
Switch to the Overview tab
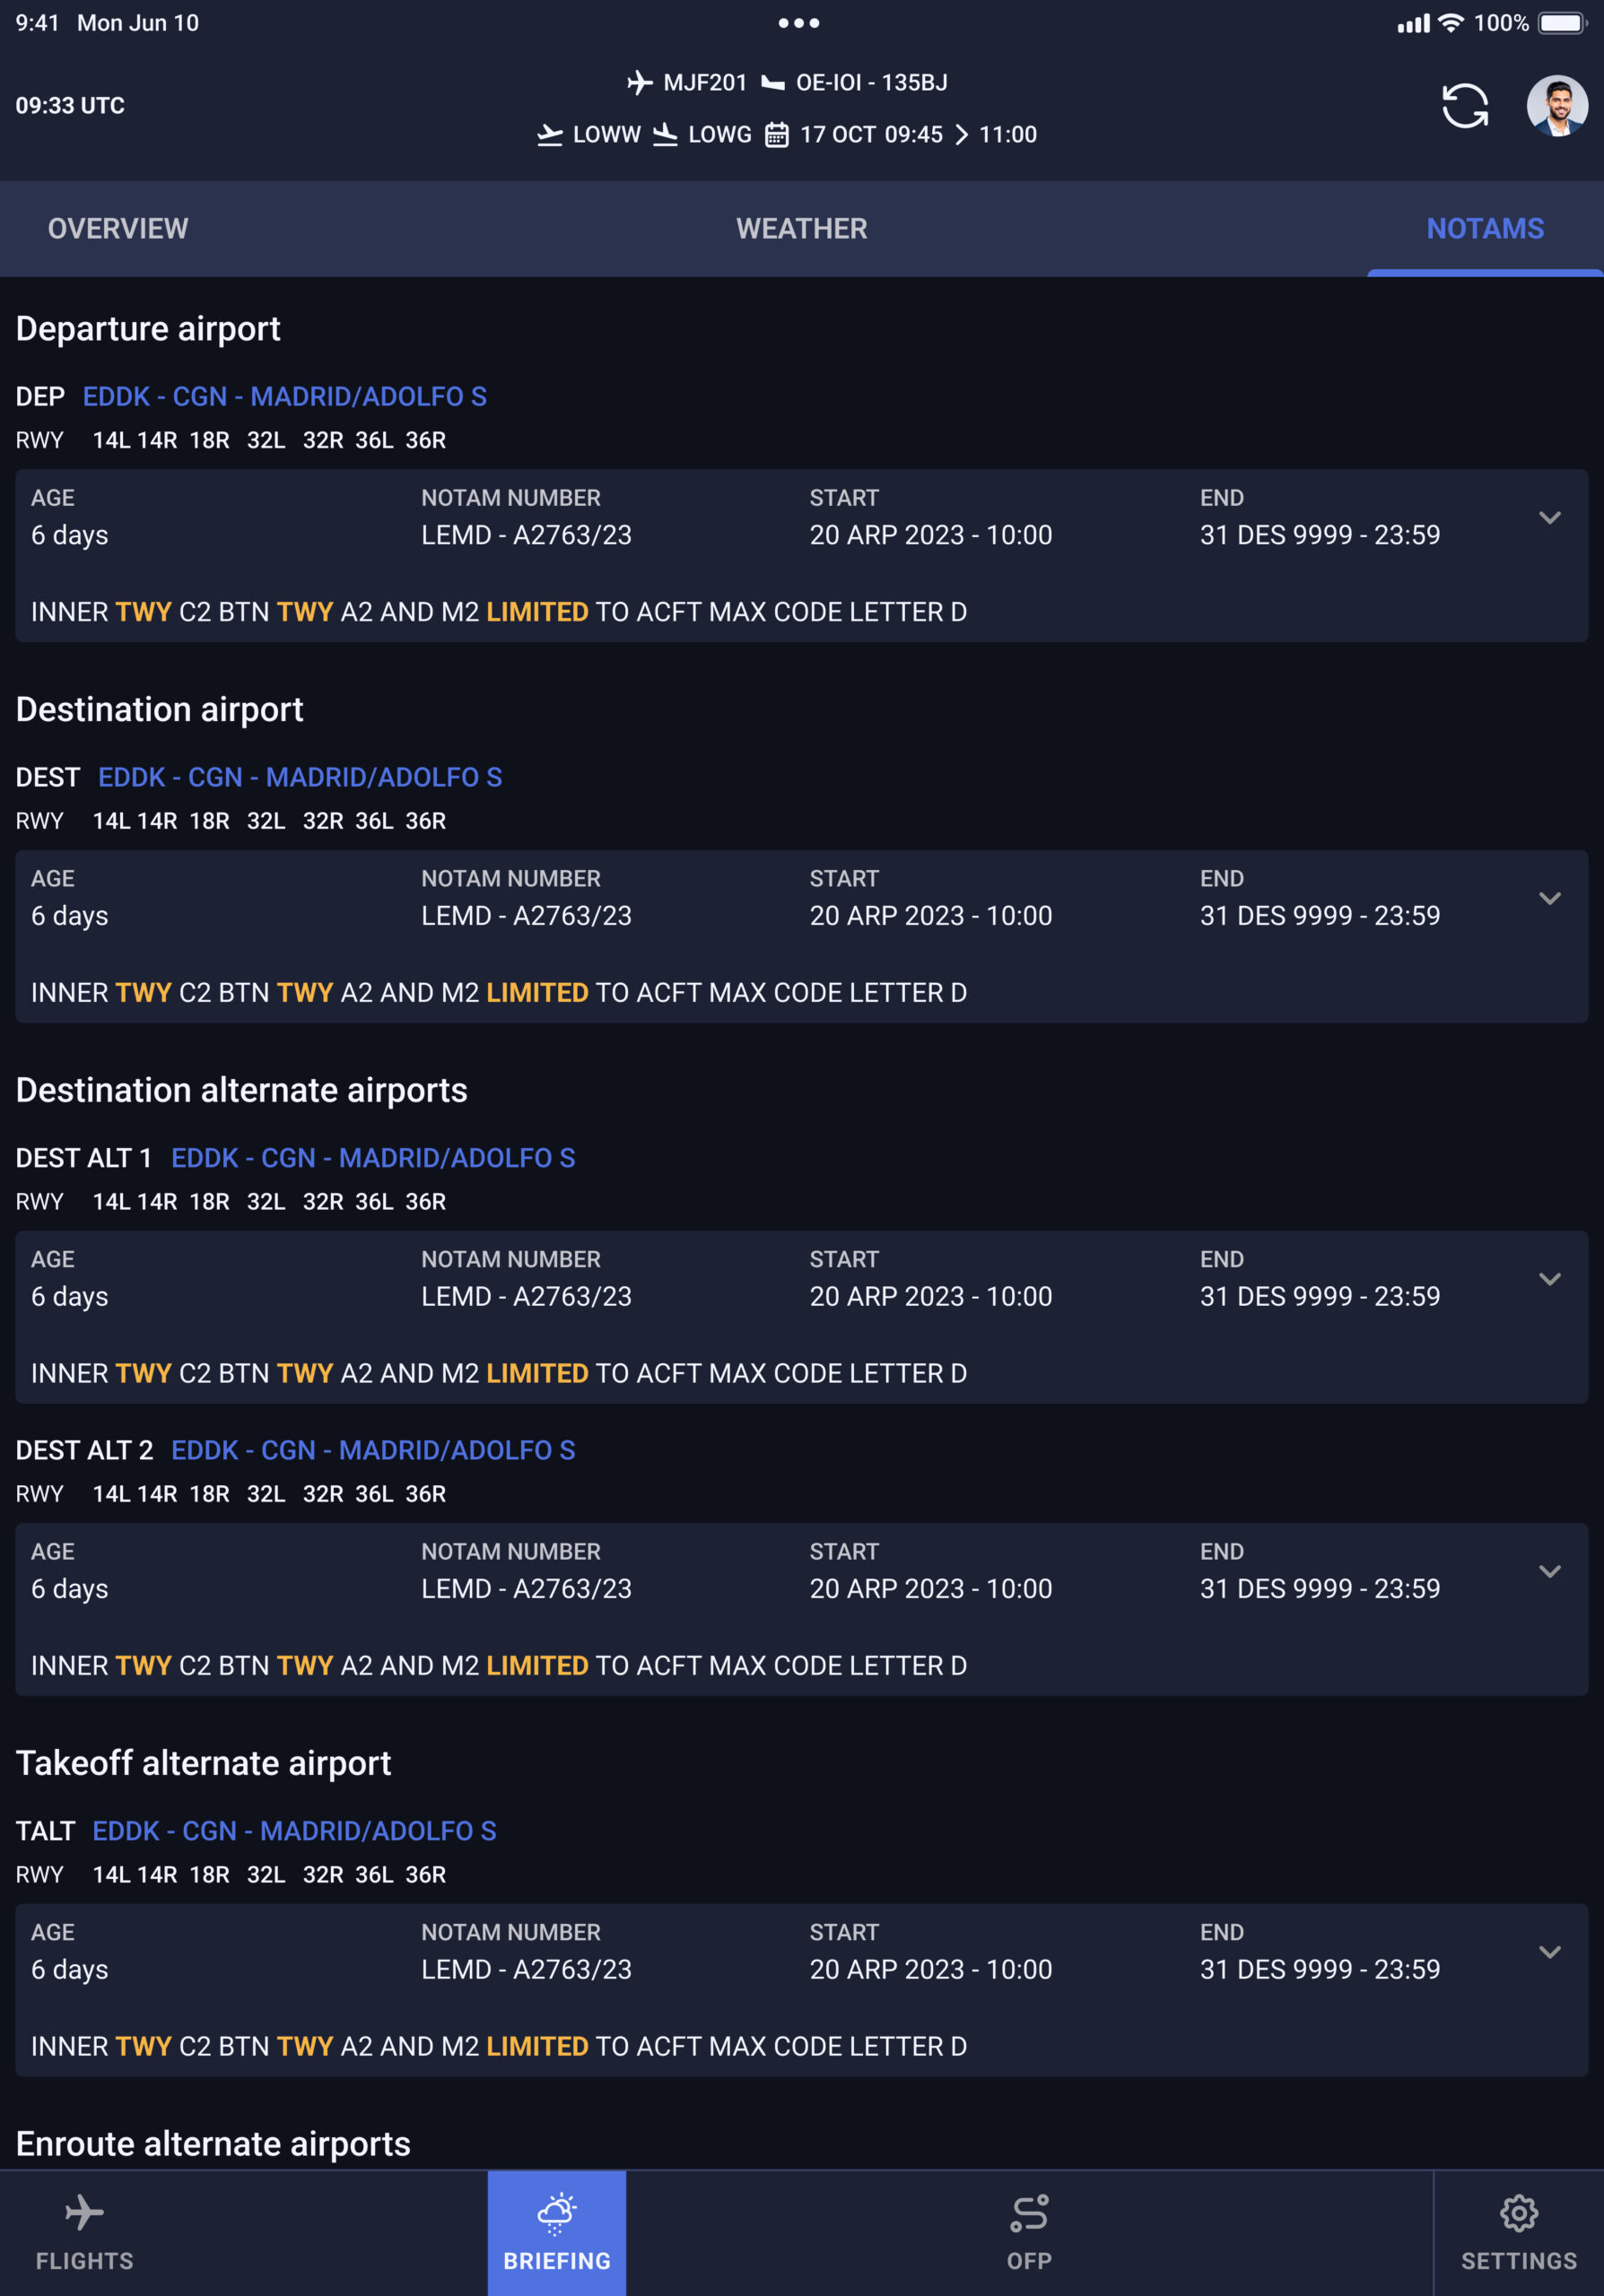[118, 229]
